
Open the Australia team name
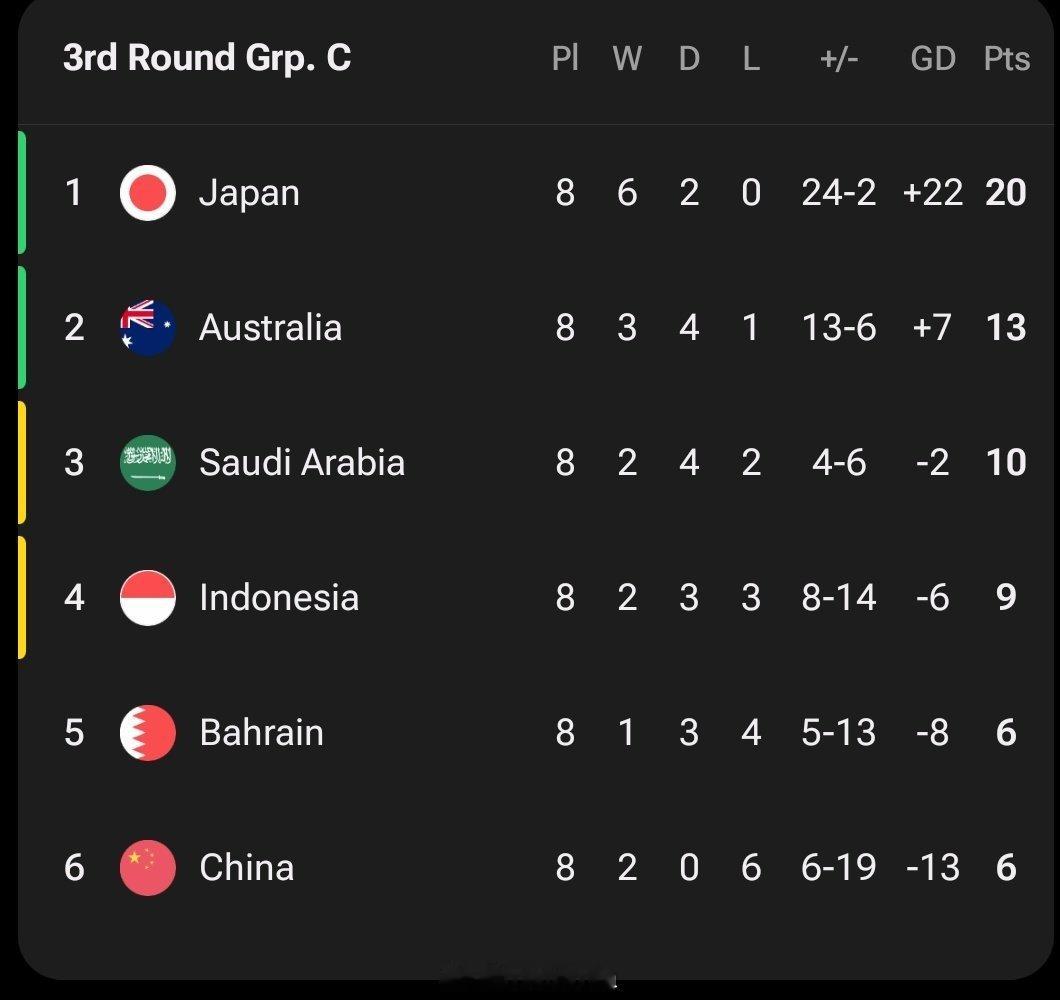[x=270, y=328]
